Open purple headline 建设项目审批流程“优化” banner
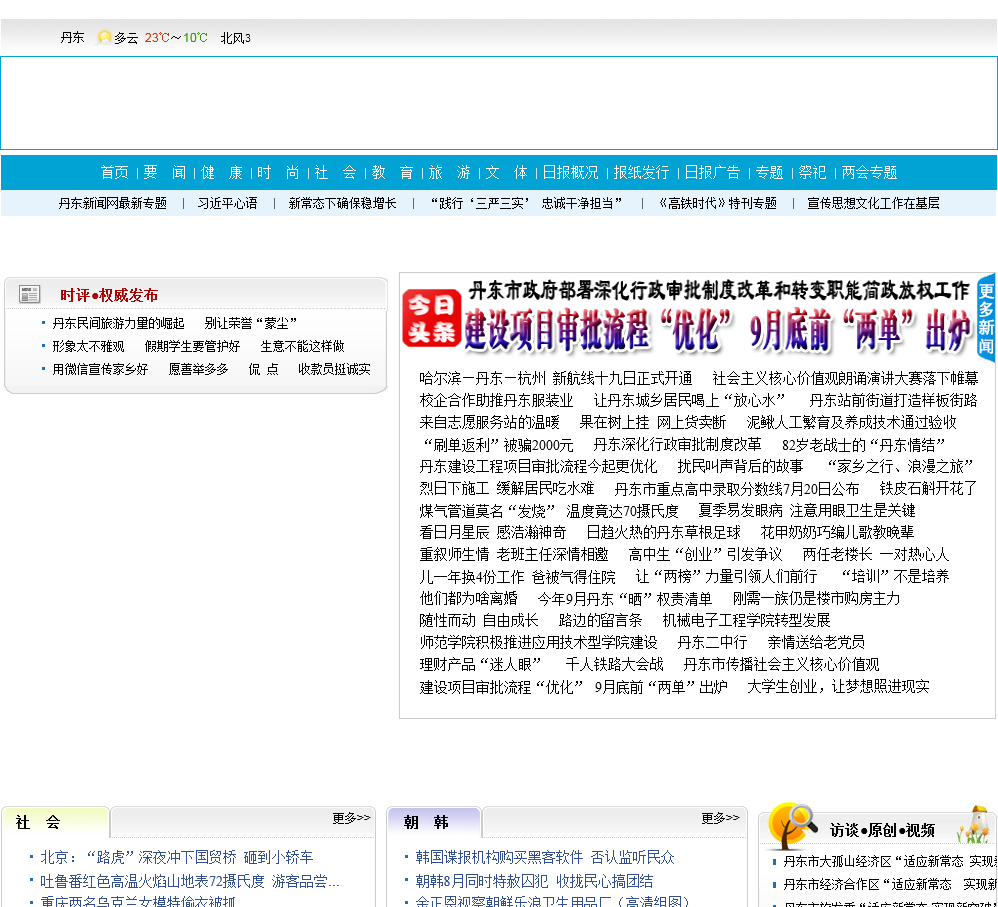 pos(717,331)
